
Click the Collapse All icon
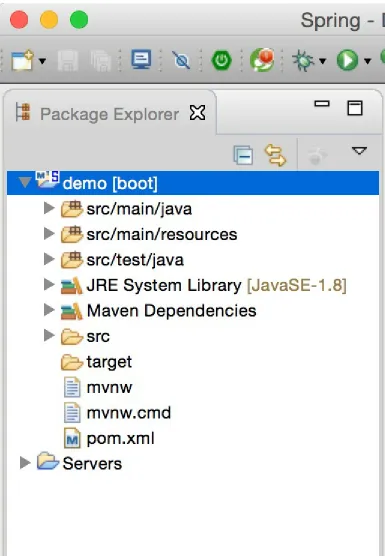click(243, 155)
